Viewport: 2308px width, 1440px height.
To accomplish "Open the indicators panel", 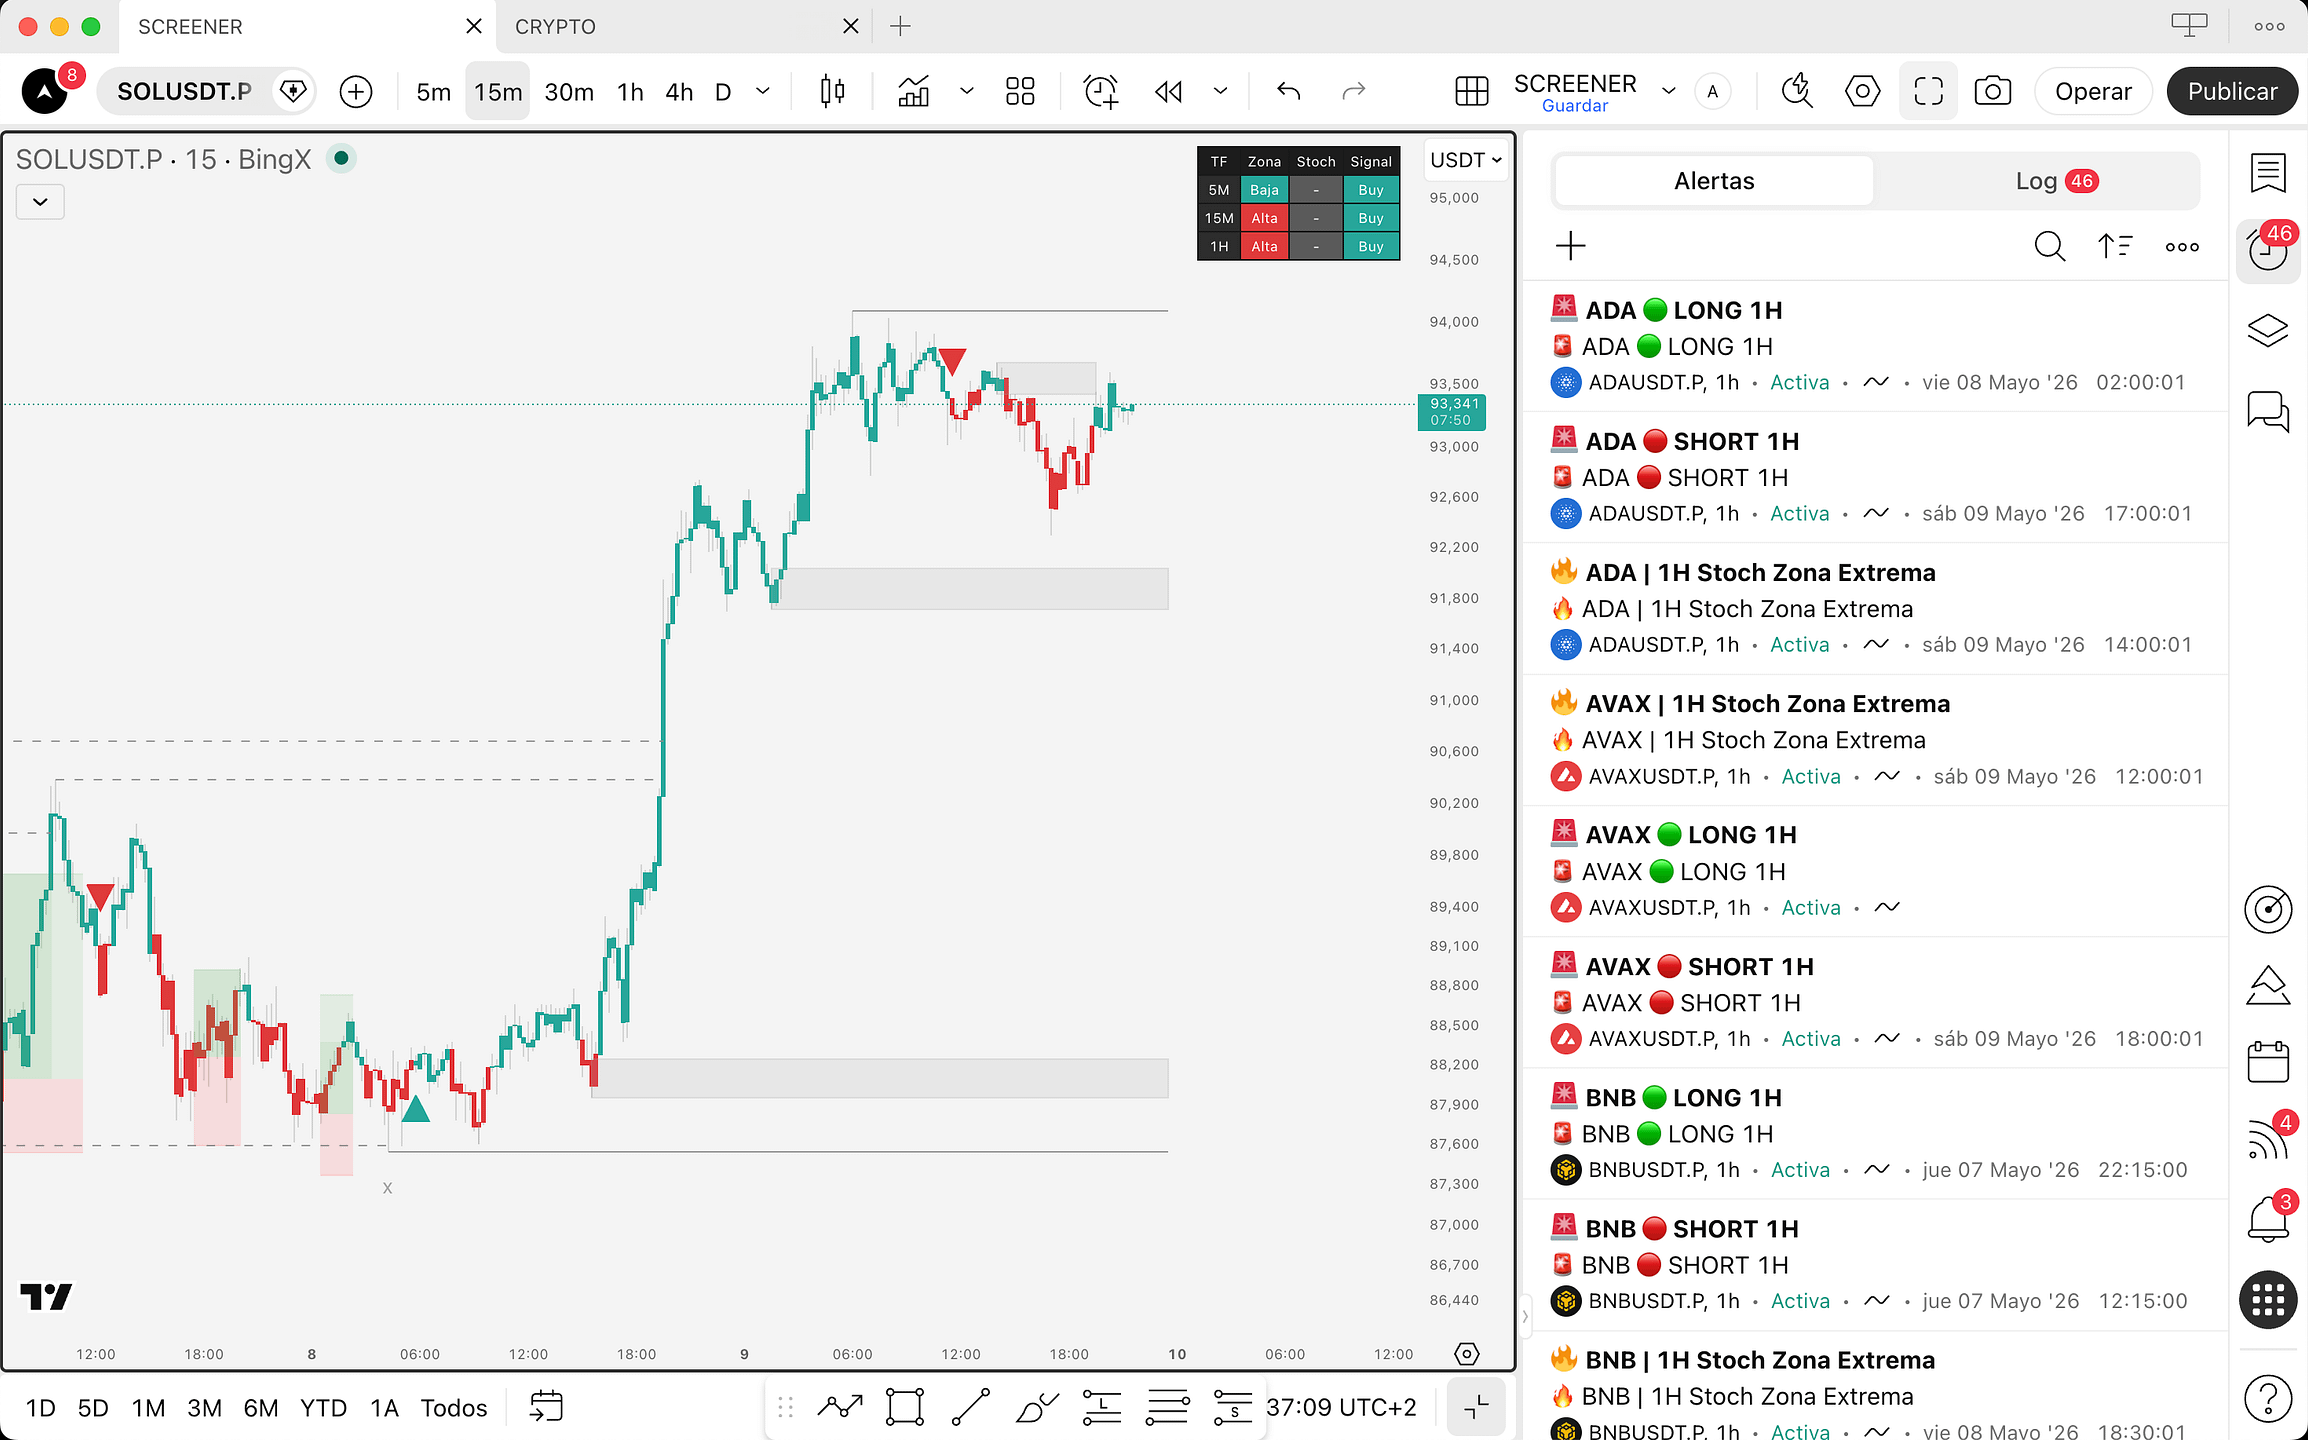I will [x=914, y=92].
